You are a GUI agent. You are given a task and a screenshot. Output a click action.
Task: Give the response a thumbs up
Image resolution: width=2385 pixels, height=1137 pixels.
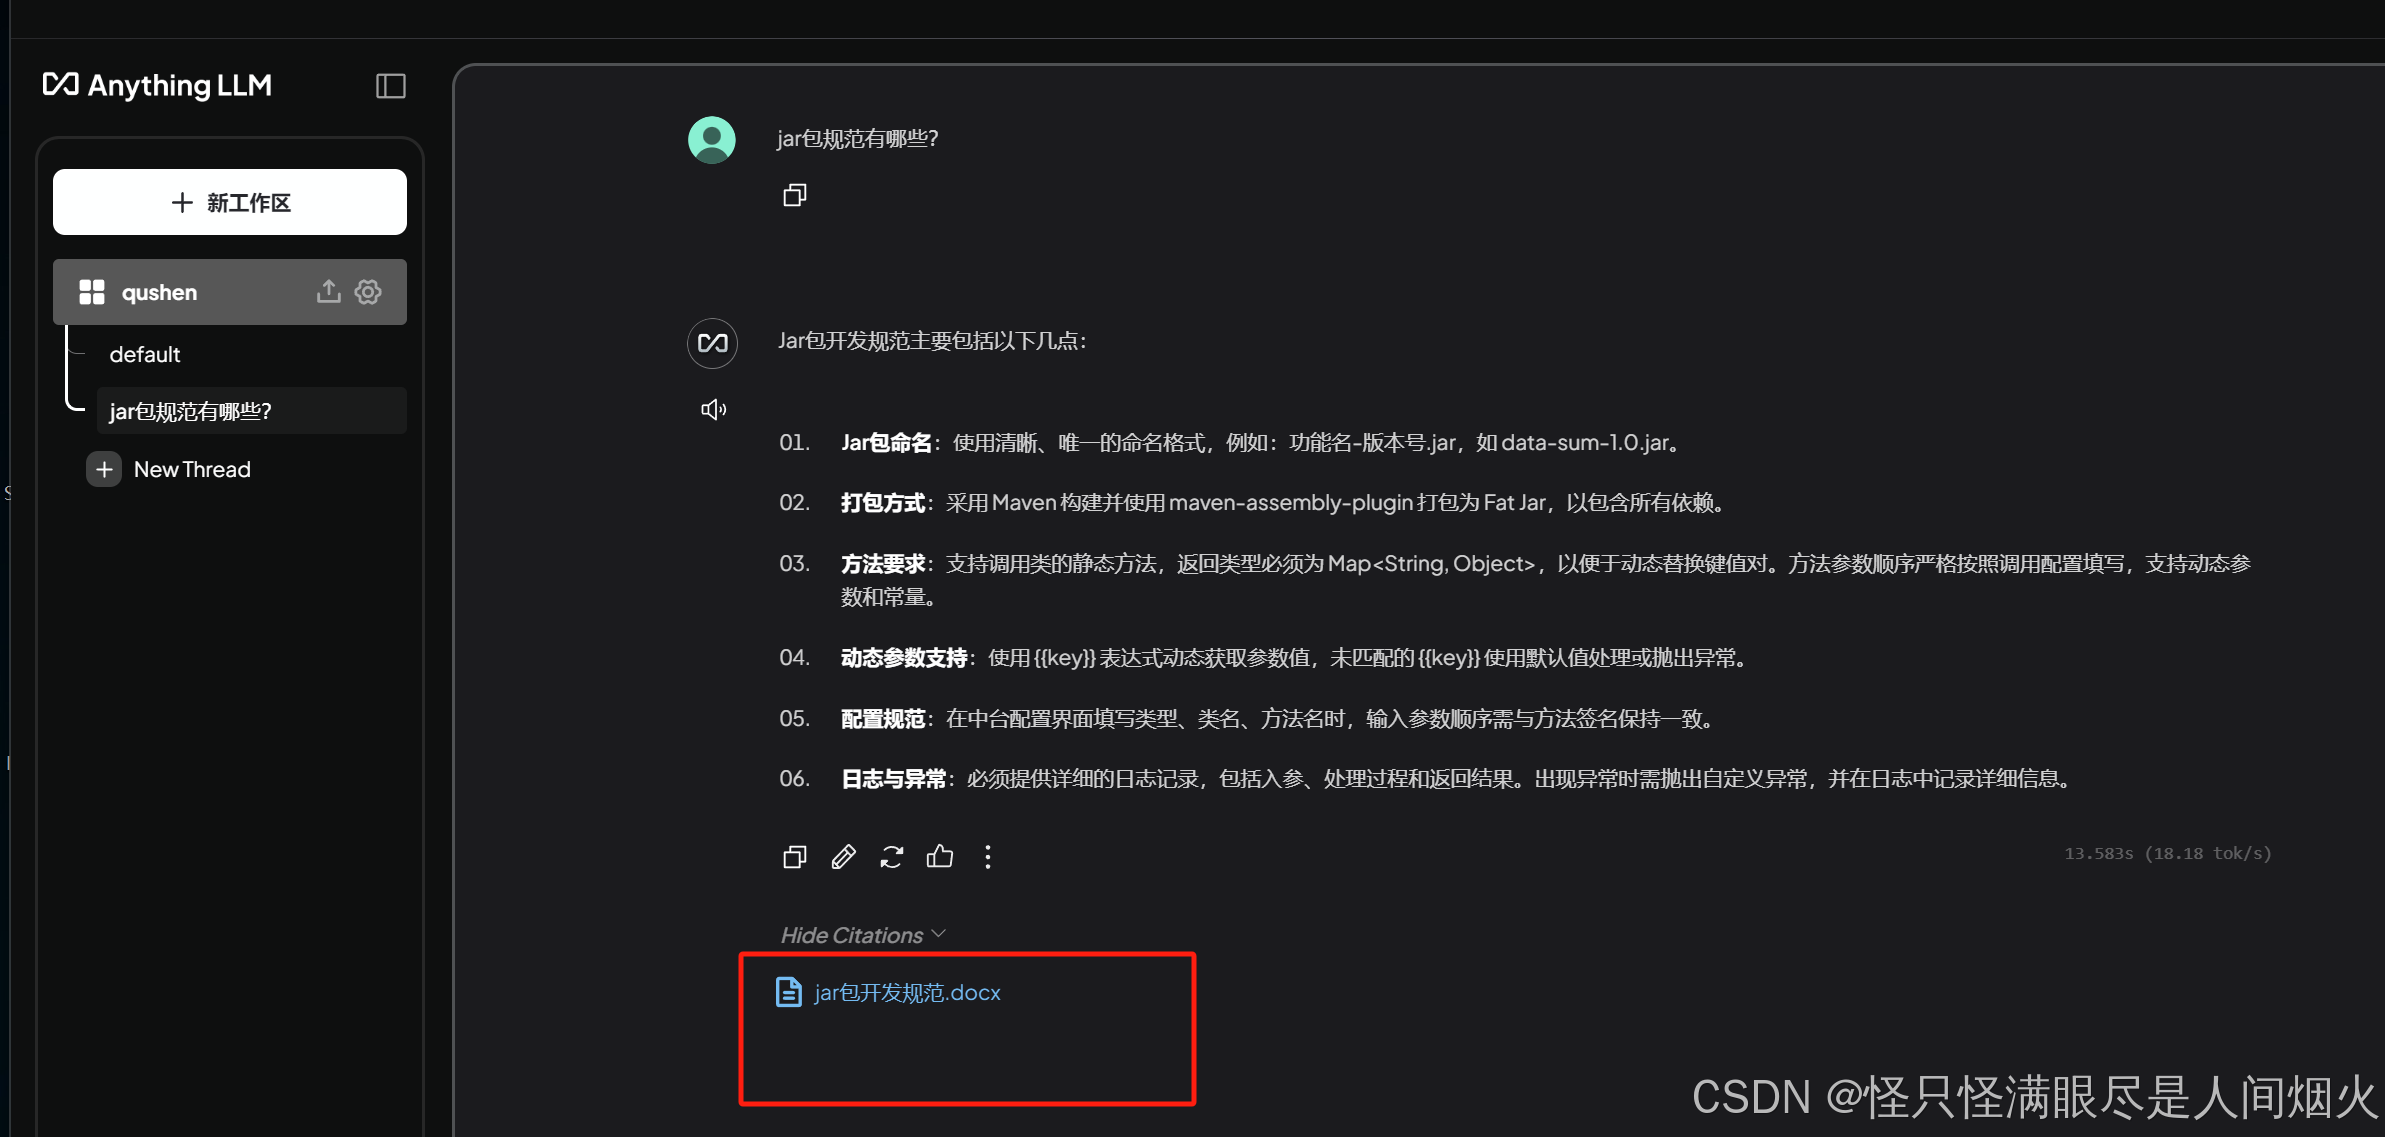click(x=939, y=857)
